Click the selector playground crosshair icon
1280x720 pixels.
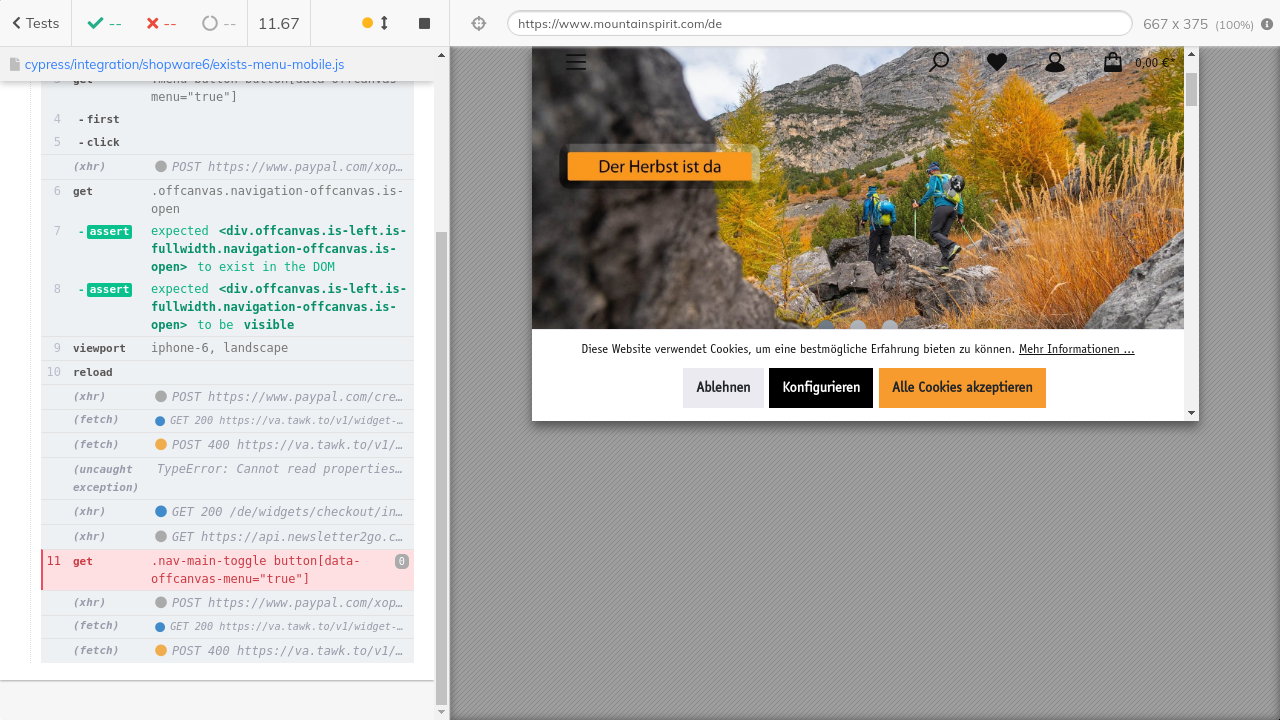pos(478,23)
